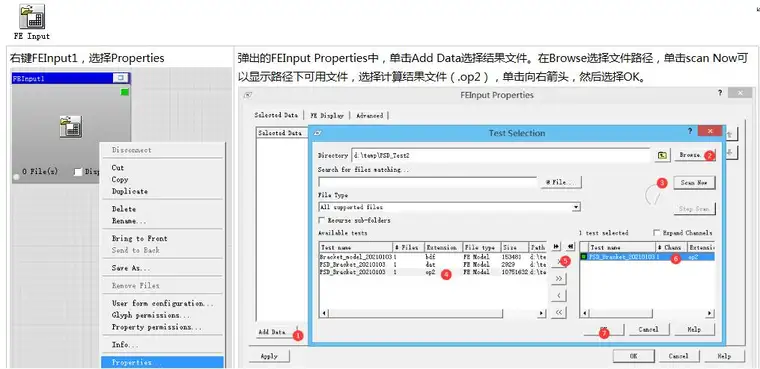Click Help in the Test Selection dialog
The width and height of the screenshot is (760, 369).
pos(694,329)
